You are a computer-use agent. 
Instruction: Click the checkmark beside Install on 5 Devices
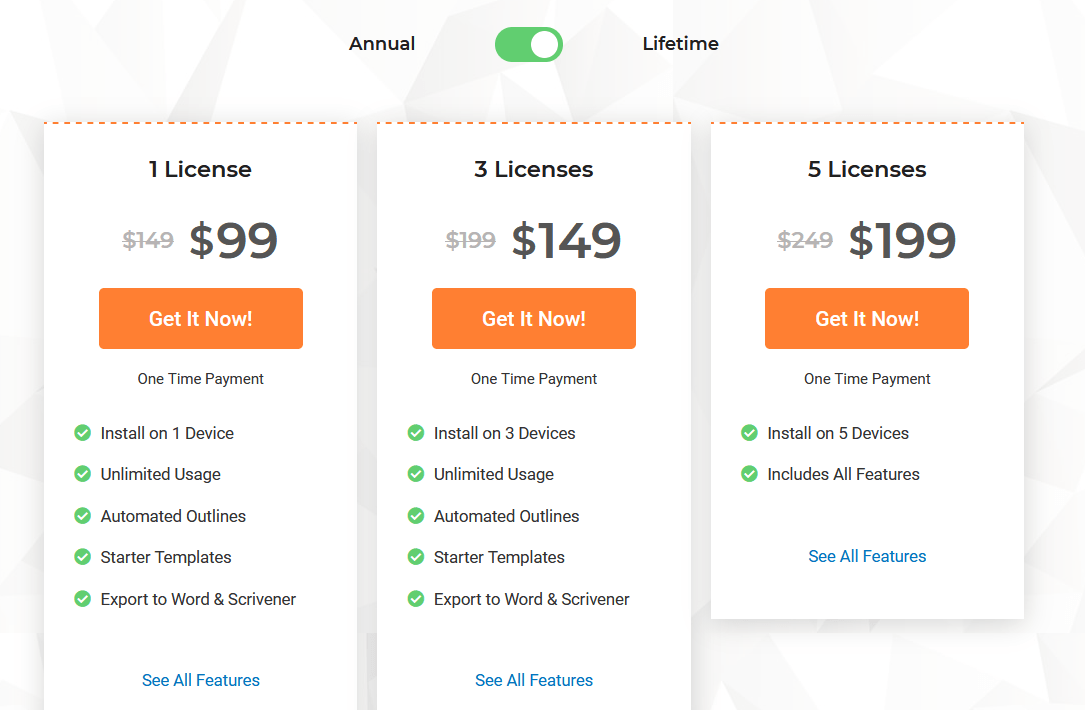click(x=749, y=433)
